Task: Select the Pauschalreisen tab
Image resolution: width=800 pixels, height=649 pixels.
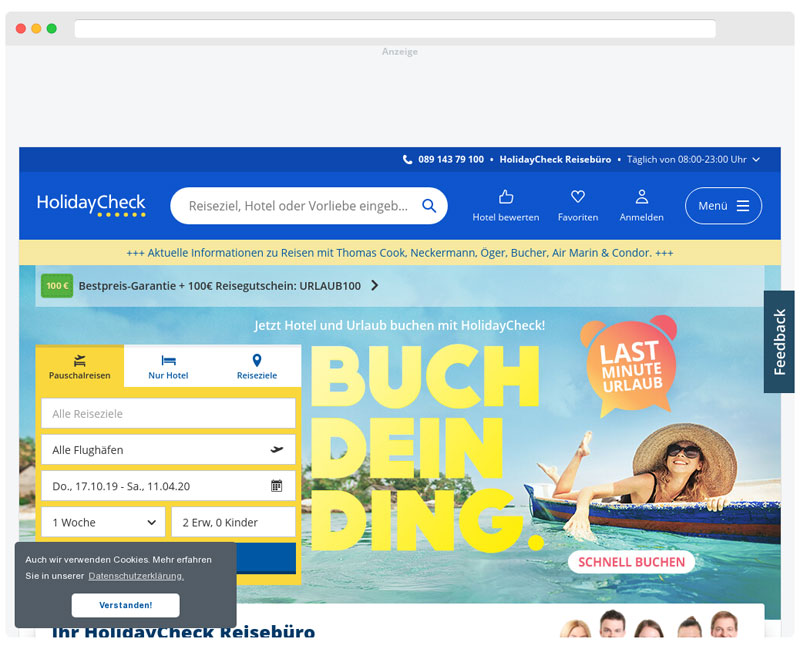Action: coord(80,366)
